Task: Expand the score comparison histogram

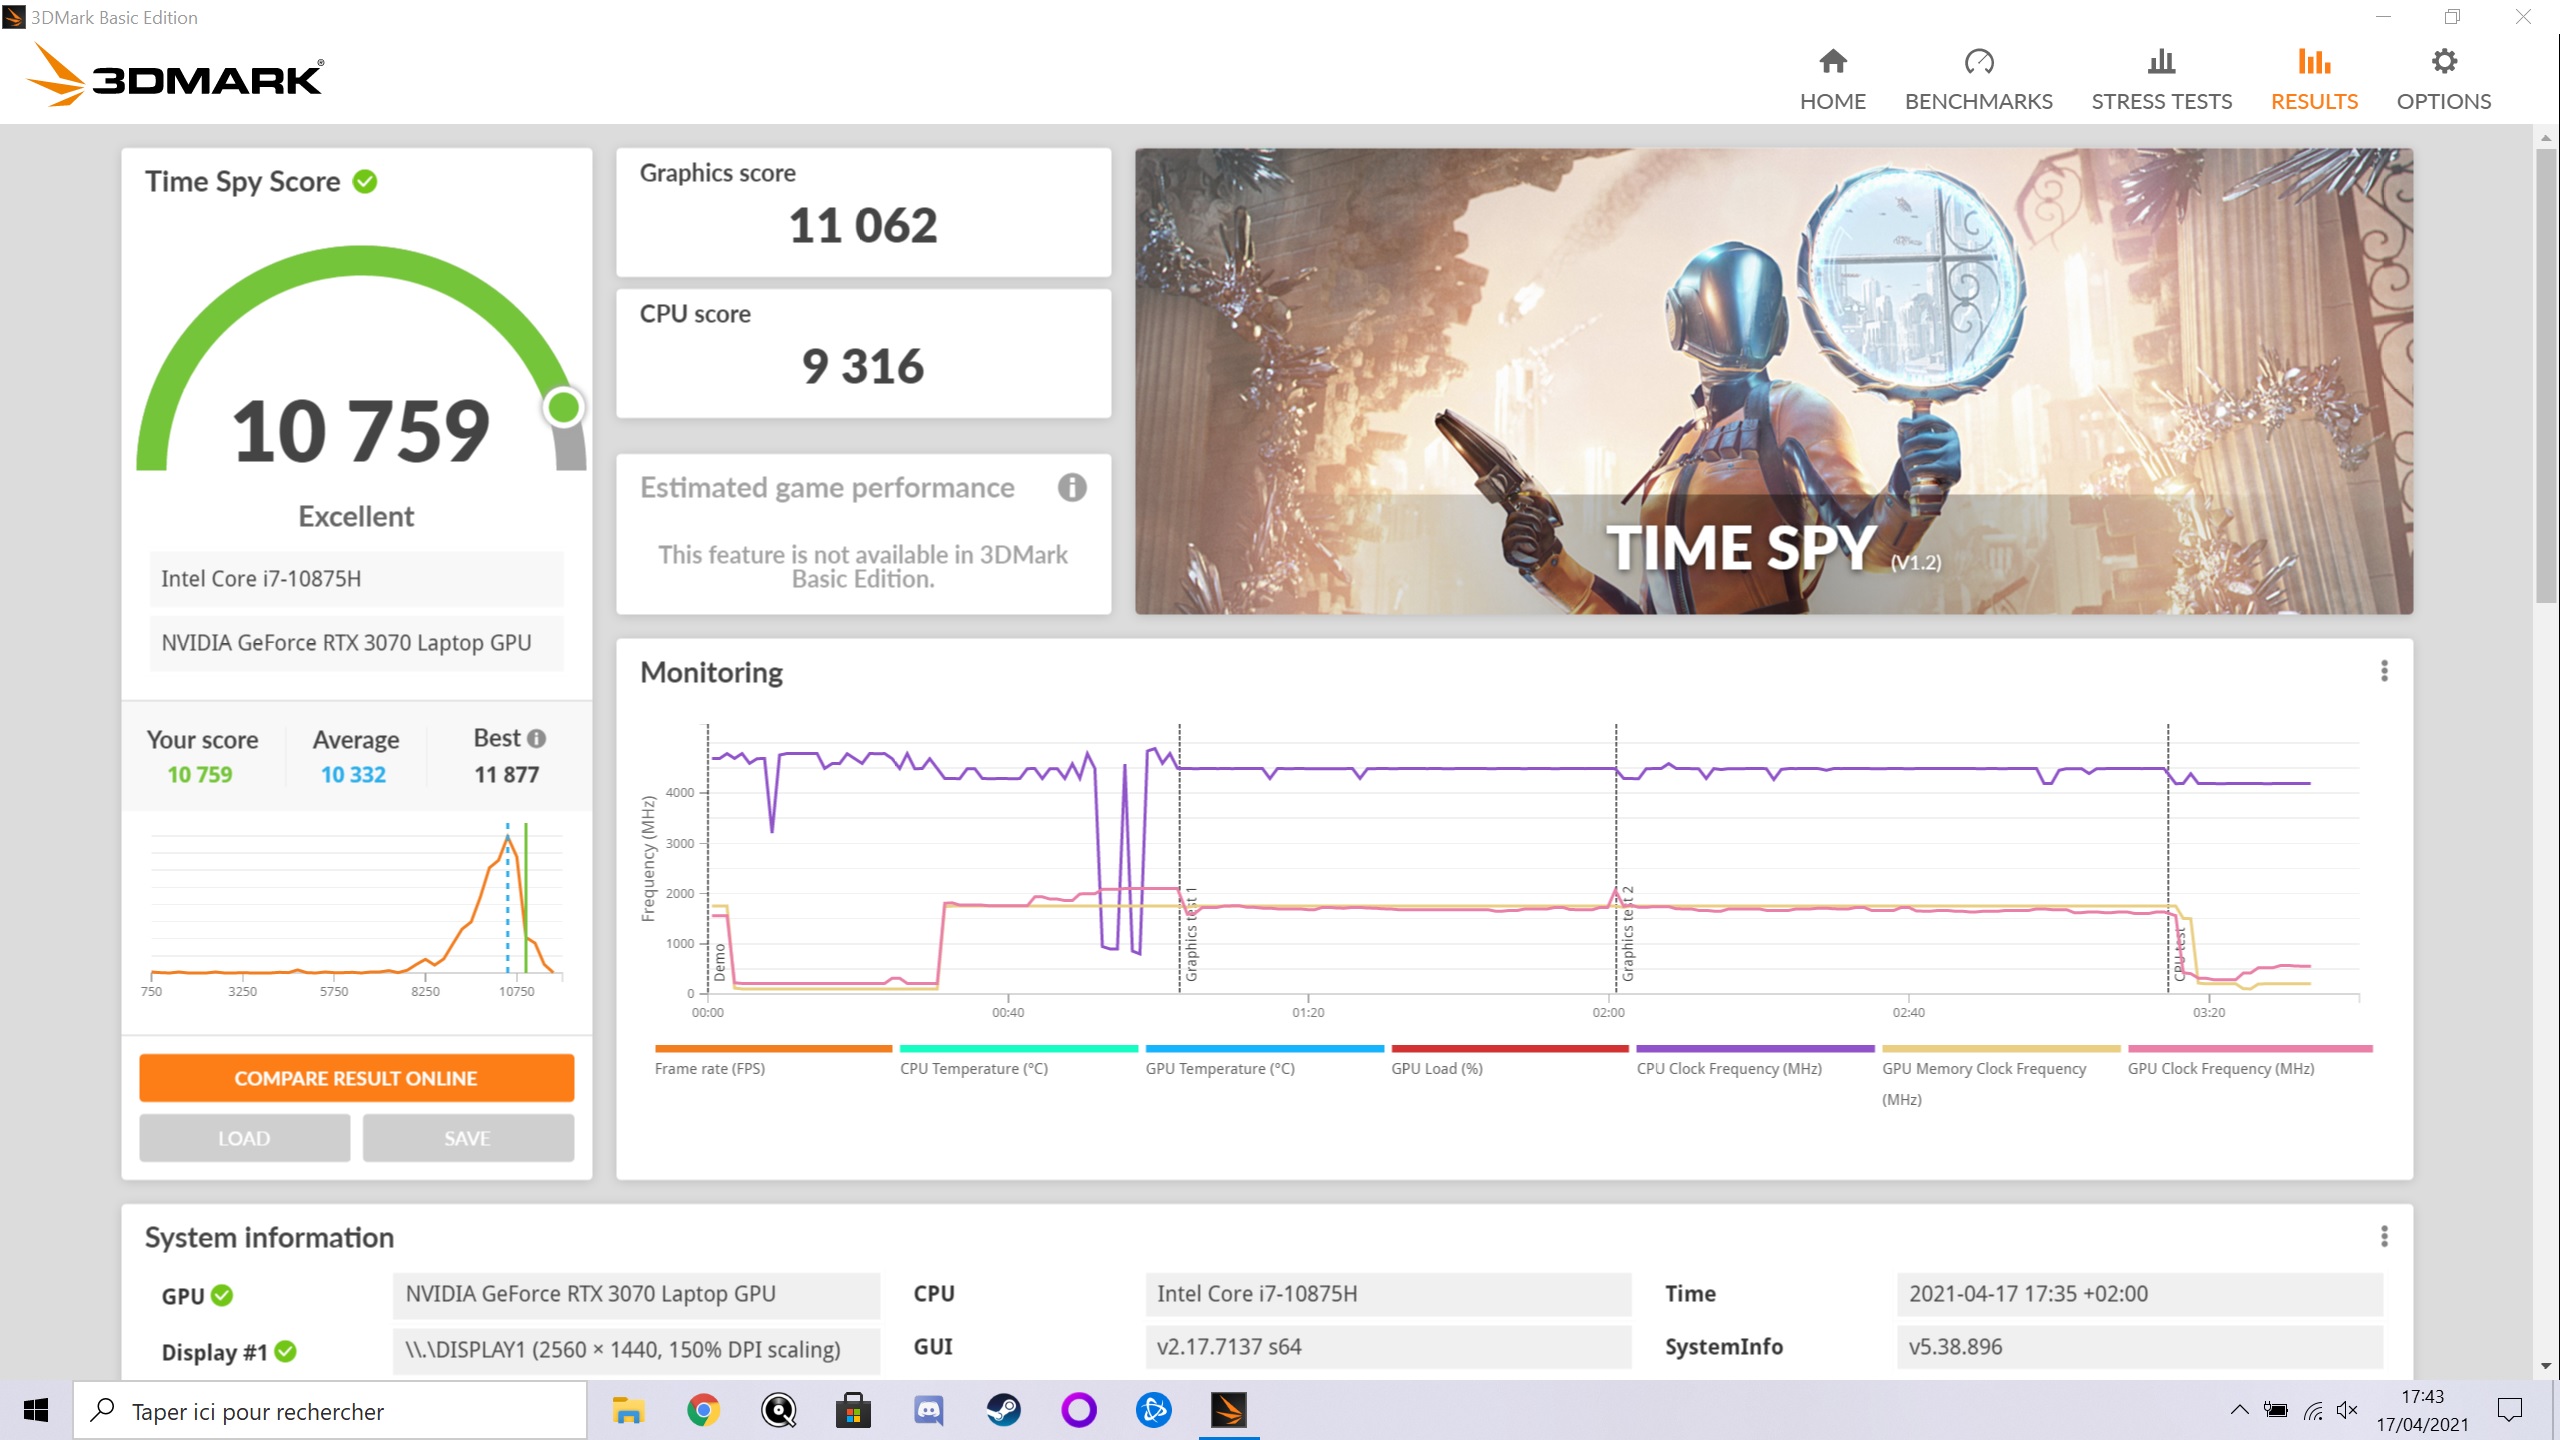Action: coord(353,905)
